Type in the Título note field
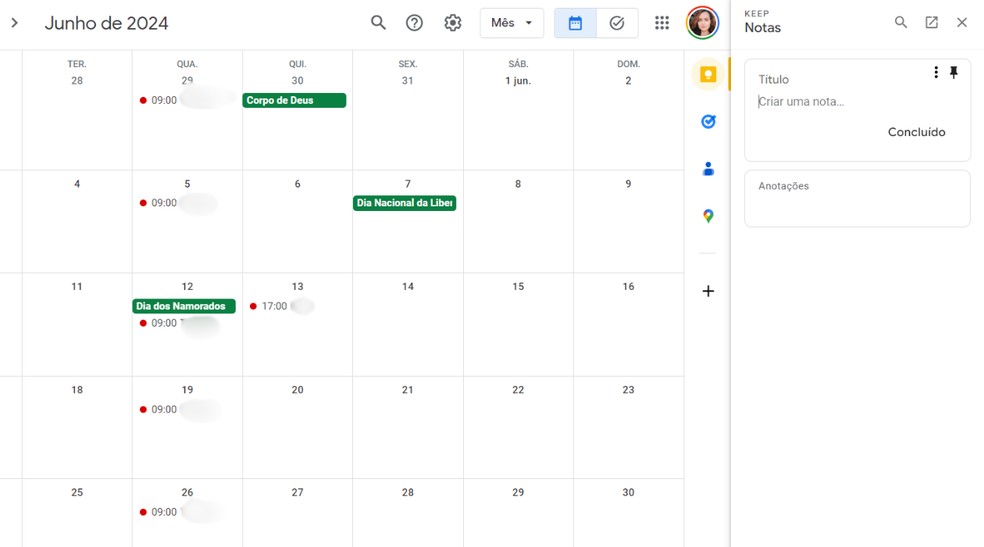 (840, 79)
